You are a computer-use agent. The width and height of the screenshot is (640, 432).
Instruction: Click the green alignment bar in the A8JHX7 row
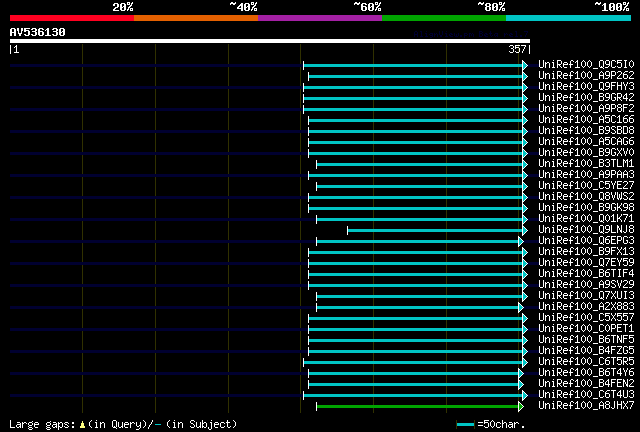(x=420, y=406)
